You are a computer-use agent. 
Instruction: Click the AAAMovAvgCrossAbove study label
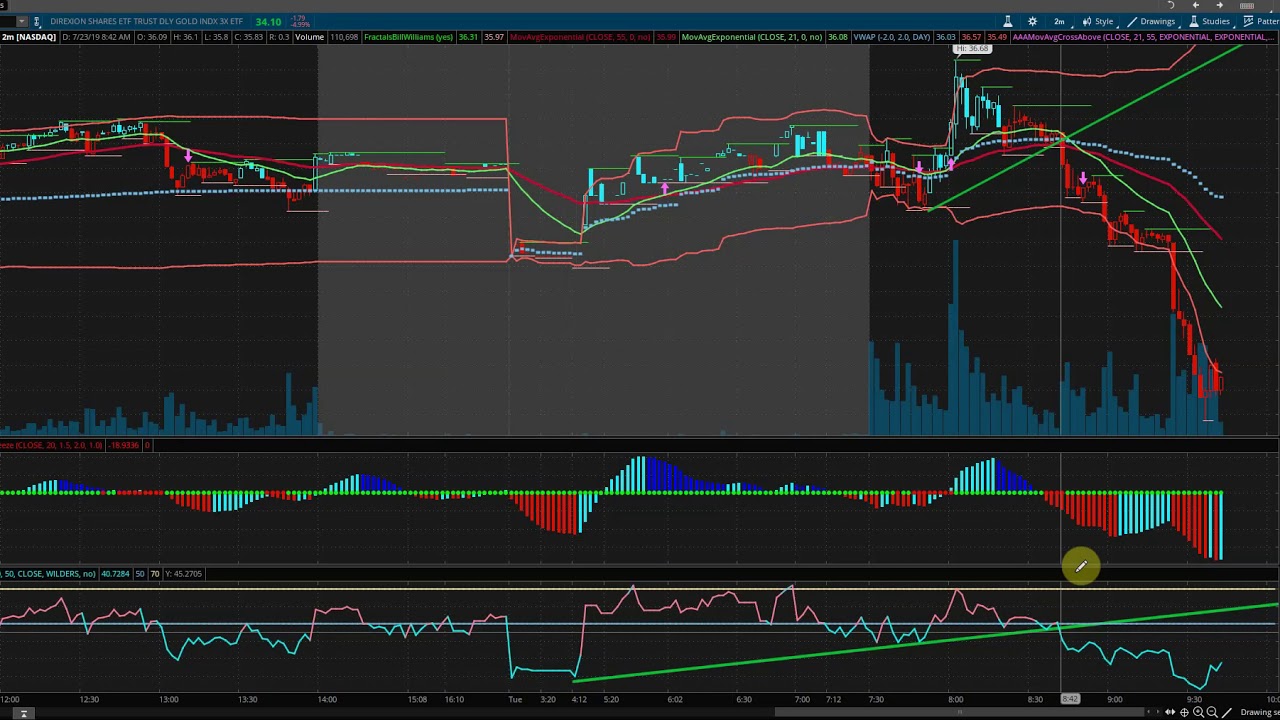tap(1142, 37)
